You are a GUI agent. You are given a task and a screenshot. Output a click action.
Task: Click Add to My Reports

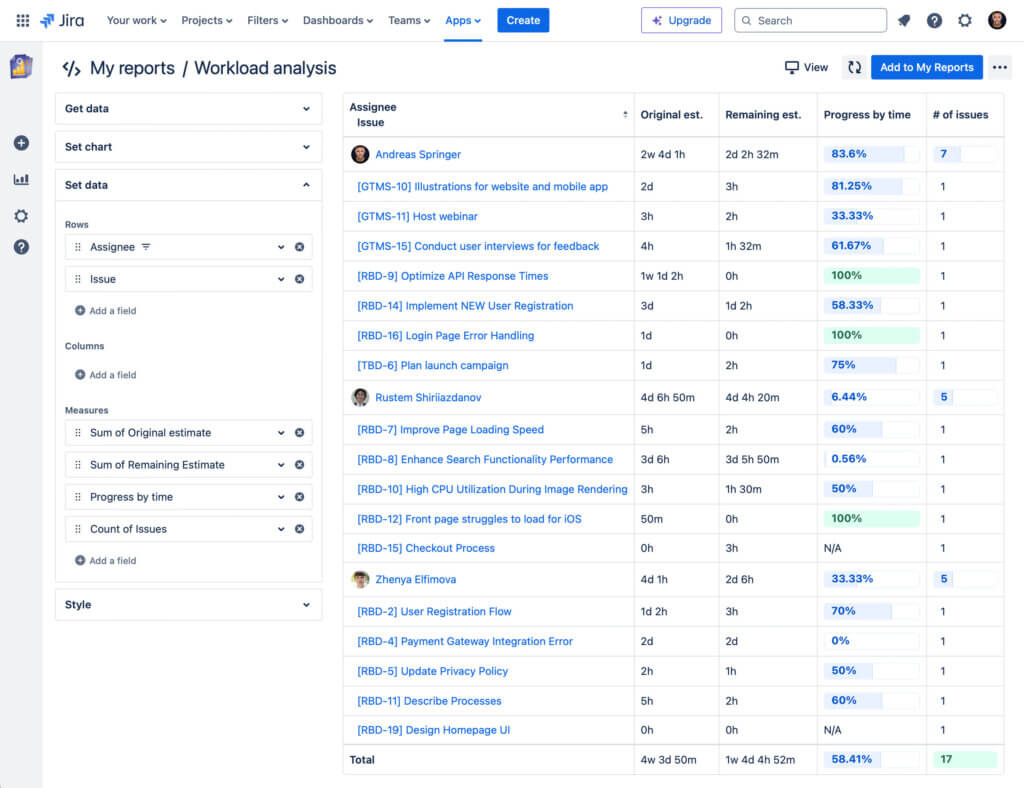point(926,67)
